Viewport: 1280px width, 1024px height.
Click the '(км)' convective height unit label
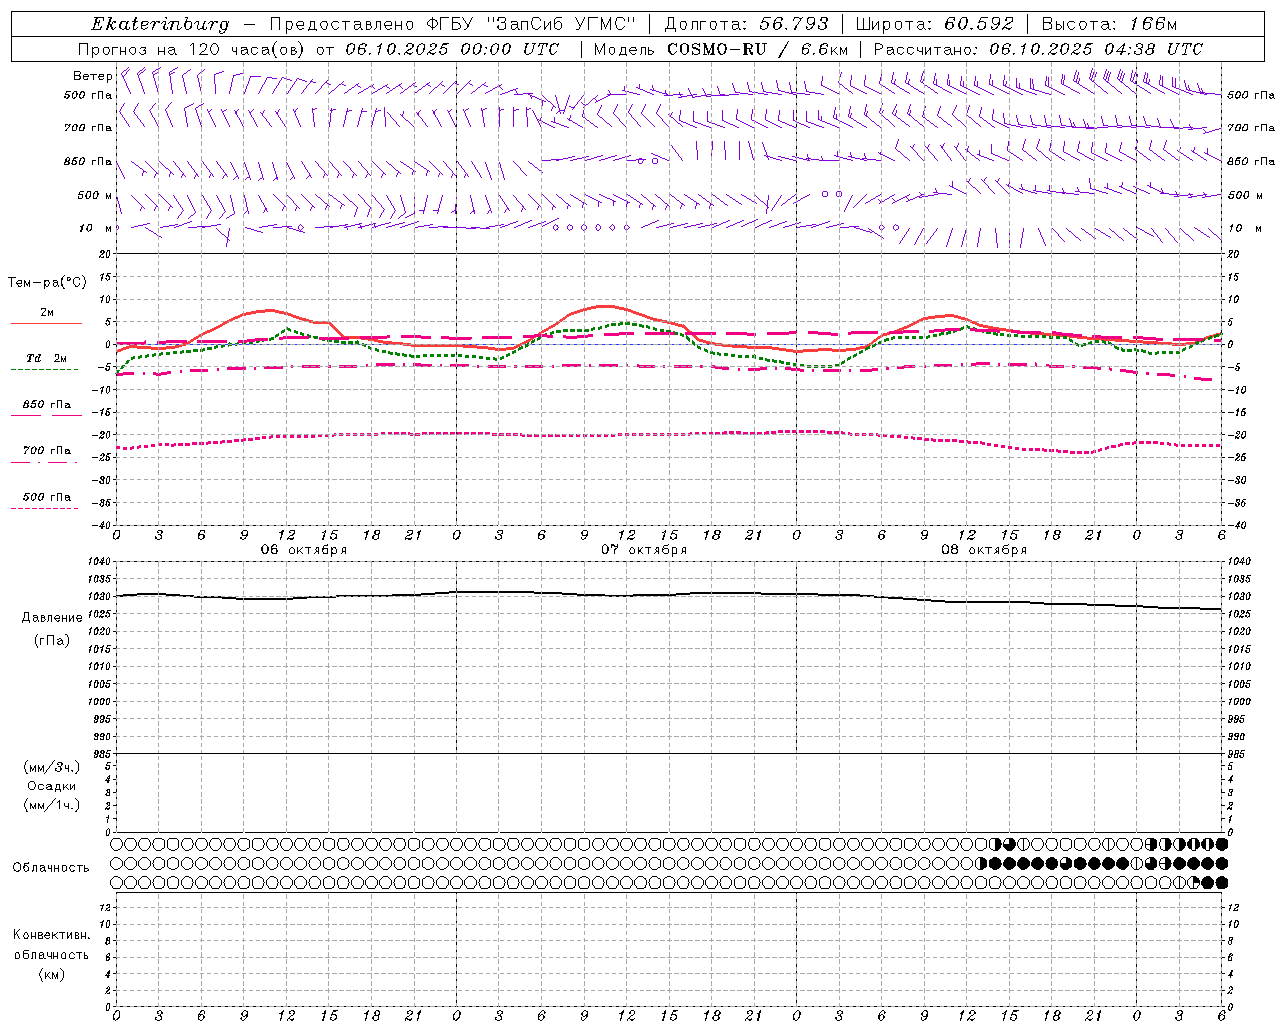pyautogui.click(x=52, y=974)
